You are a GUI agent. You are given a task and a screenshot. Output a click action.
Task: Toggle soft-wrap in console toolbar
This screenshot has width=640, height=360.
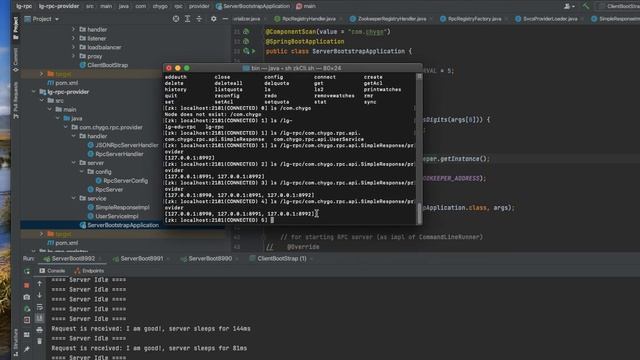[40, 307]
